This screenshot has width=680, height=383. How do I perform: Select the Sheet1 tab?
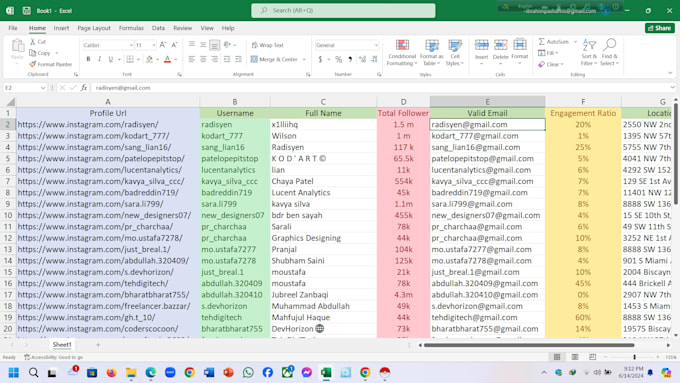(62, 344)
